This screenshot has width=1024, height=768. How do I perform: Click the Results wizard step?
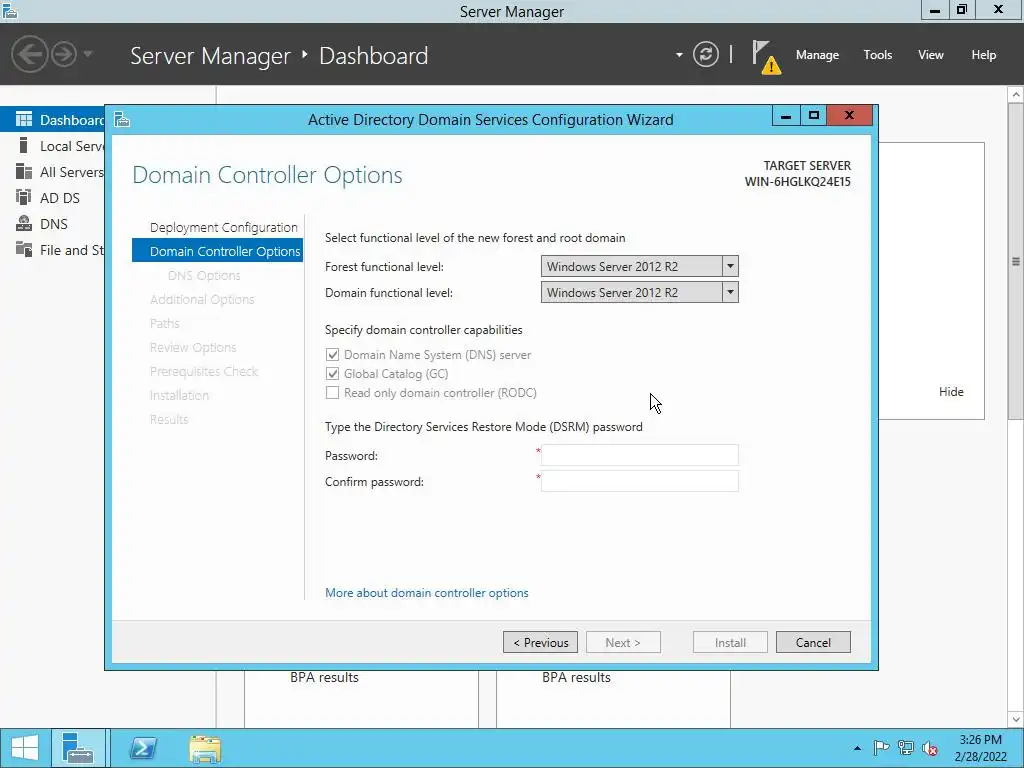[x=168, y=419]
